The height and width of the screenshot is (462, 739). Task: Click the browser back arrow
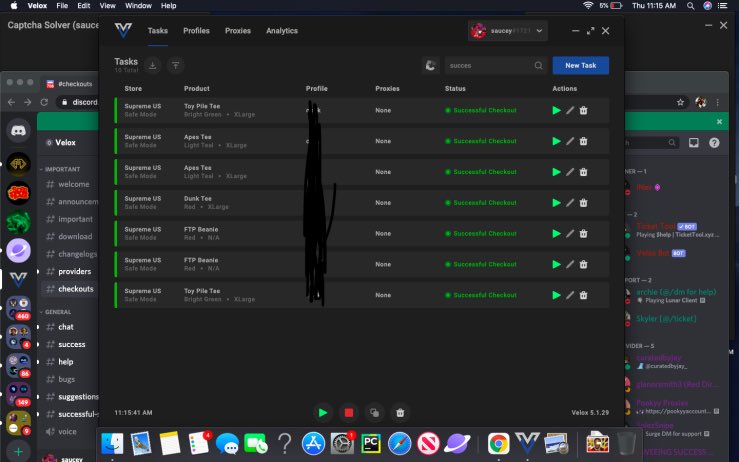[12, 102]
